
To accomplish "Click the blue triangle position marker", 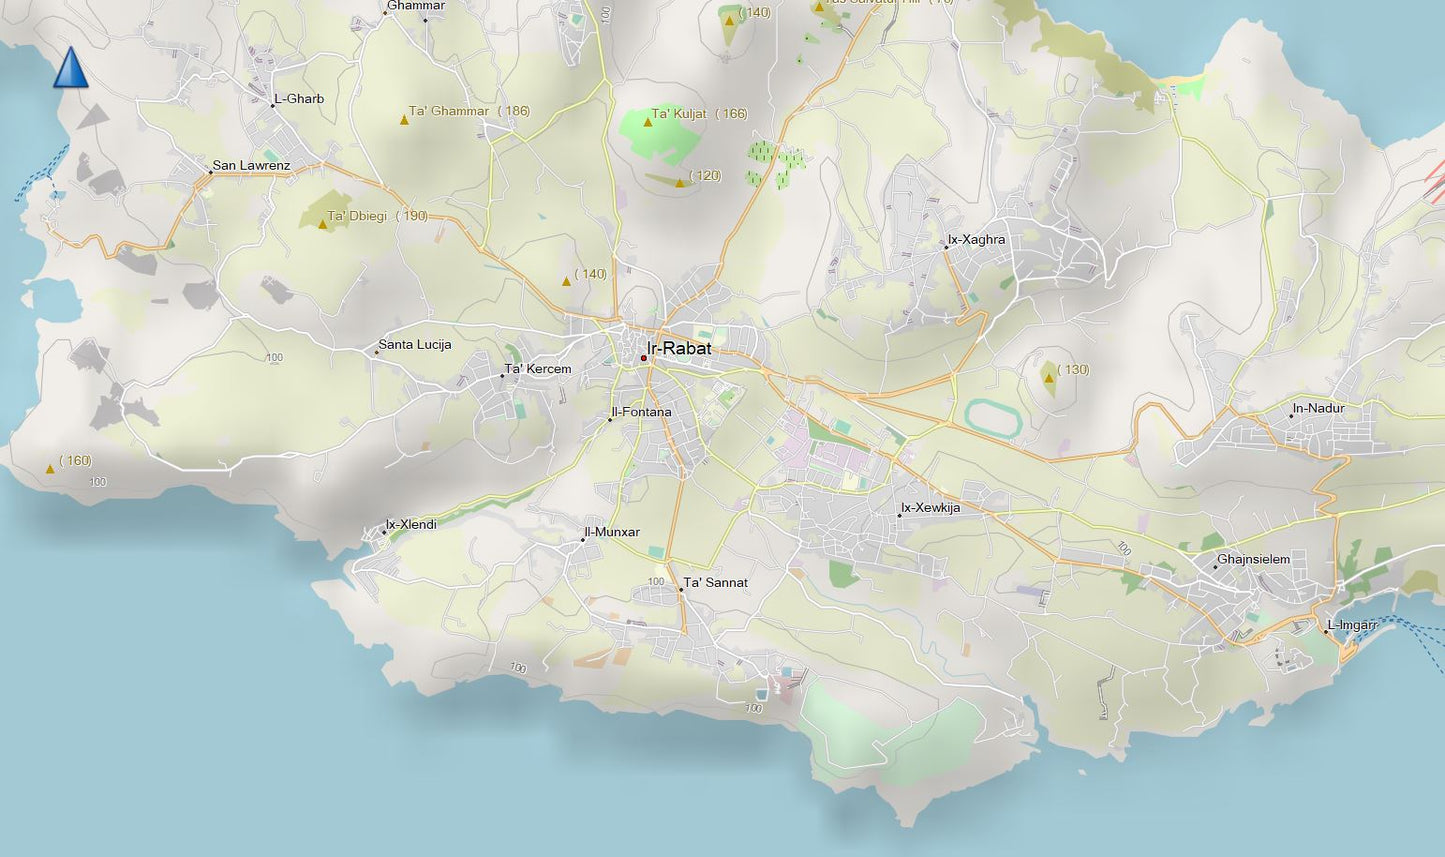I will (x=70, y=67).
